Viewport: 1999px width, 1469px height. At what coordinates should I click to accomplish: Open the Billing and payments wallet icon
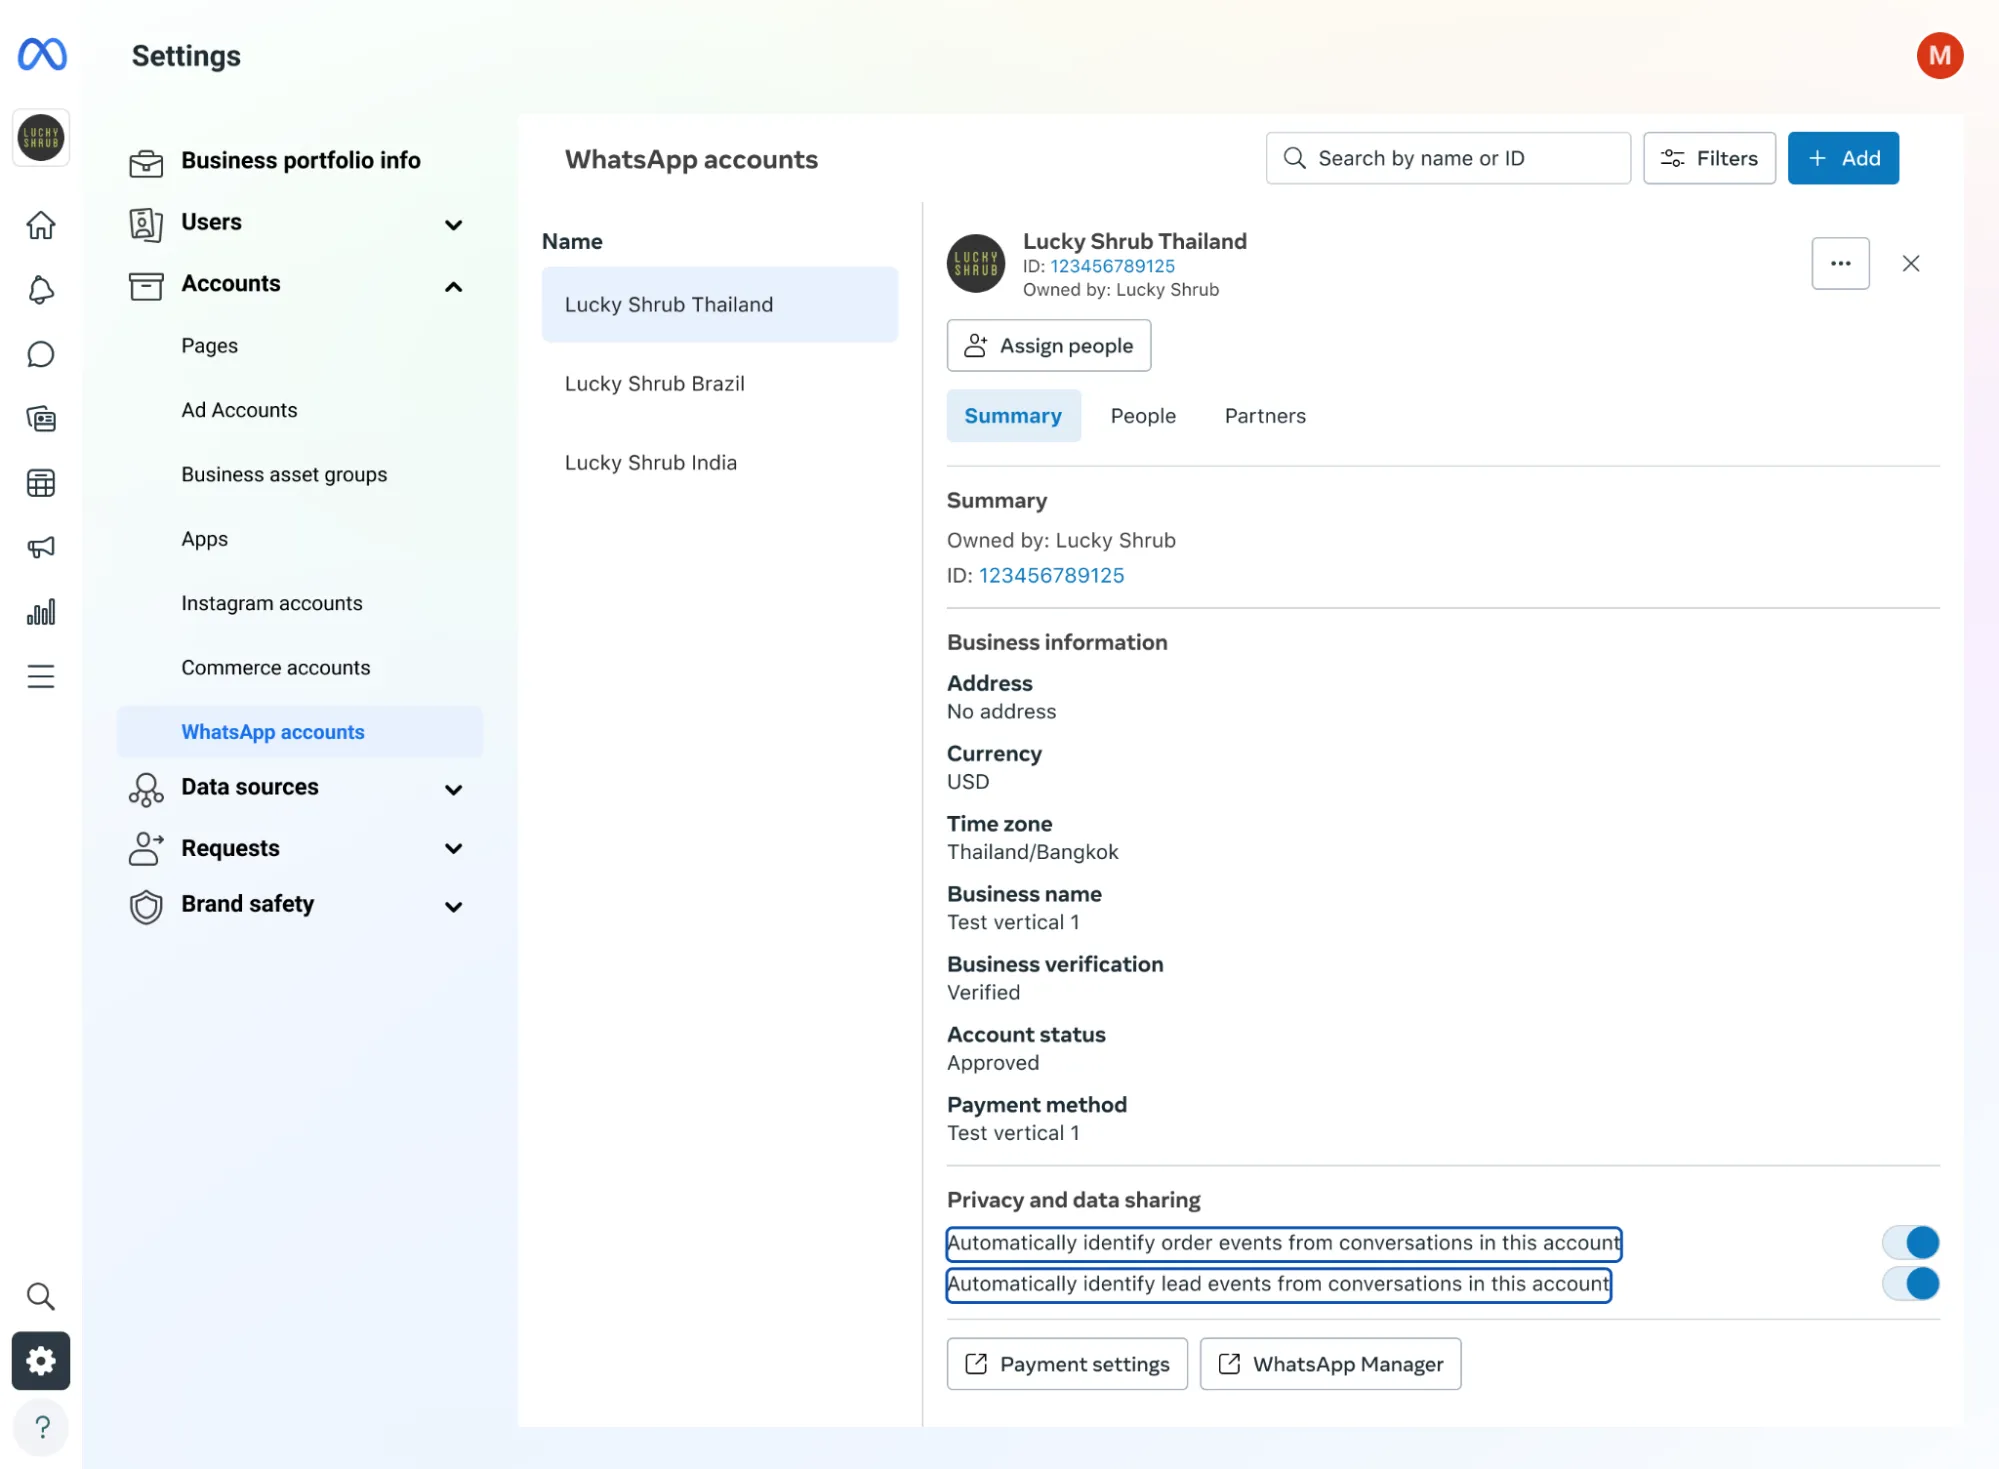tap(41, 419)
